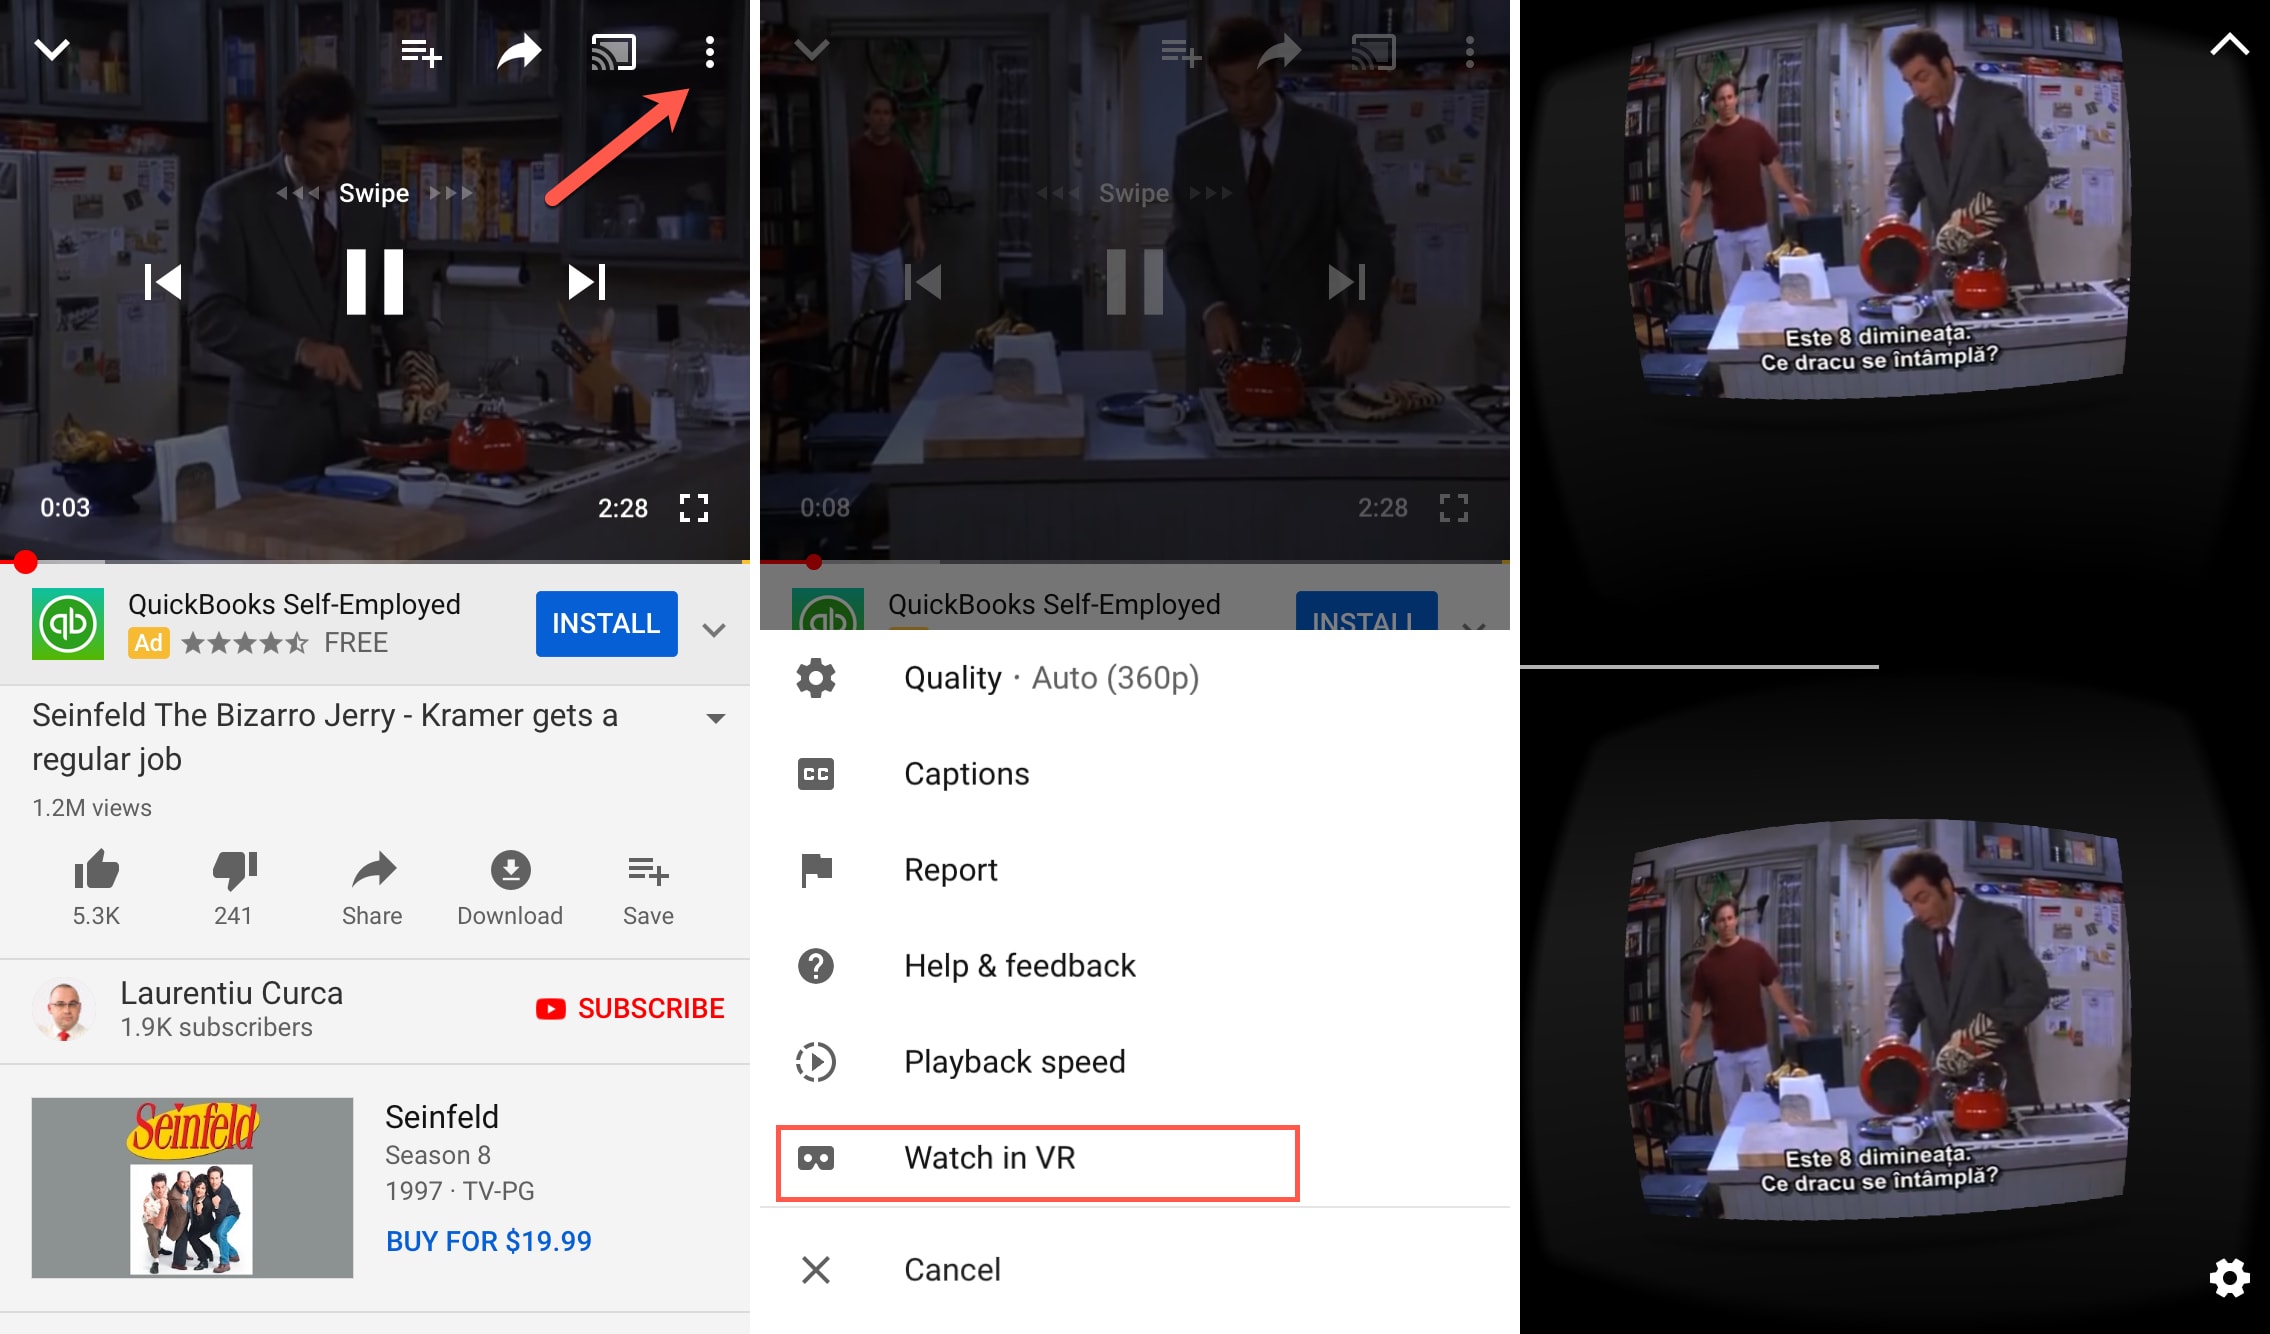
Task: Install the QuickBooks Self-Employed app
Action: point(606,624)
